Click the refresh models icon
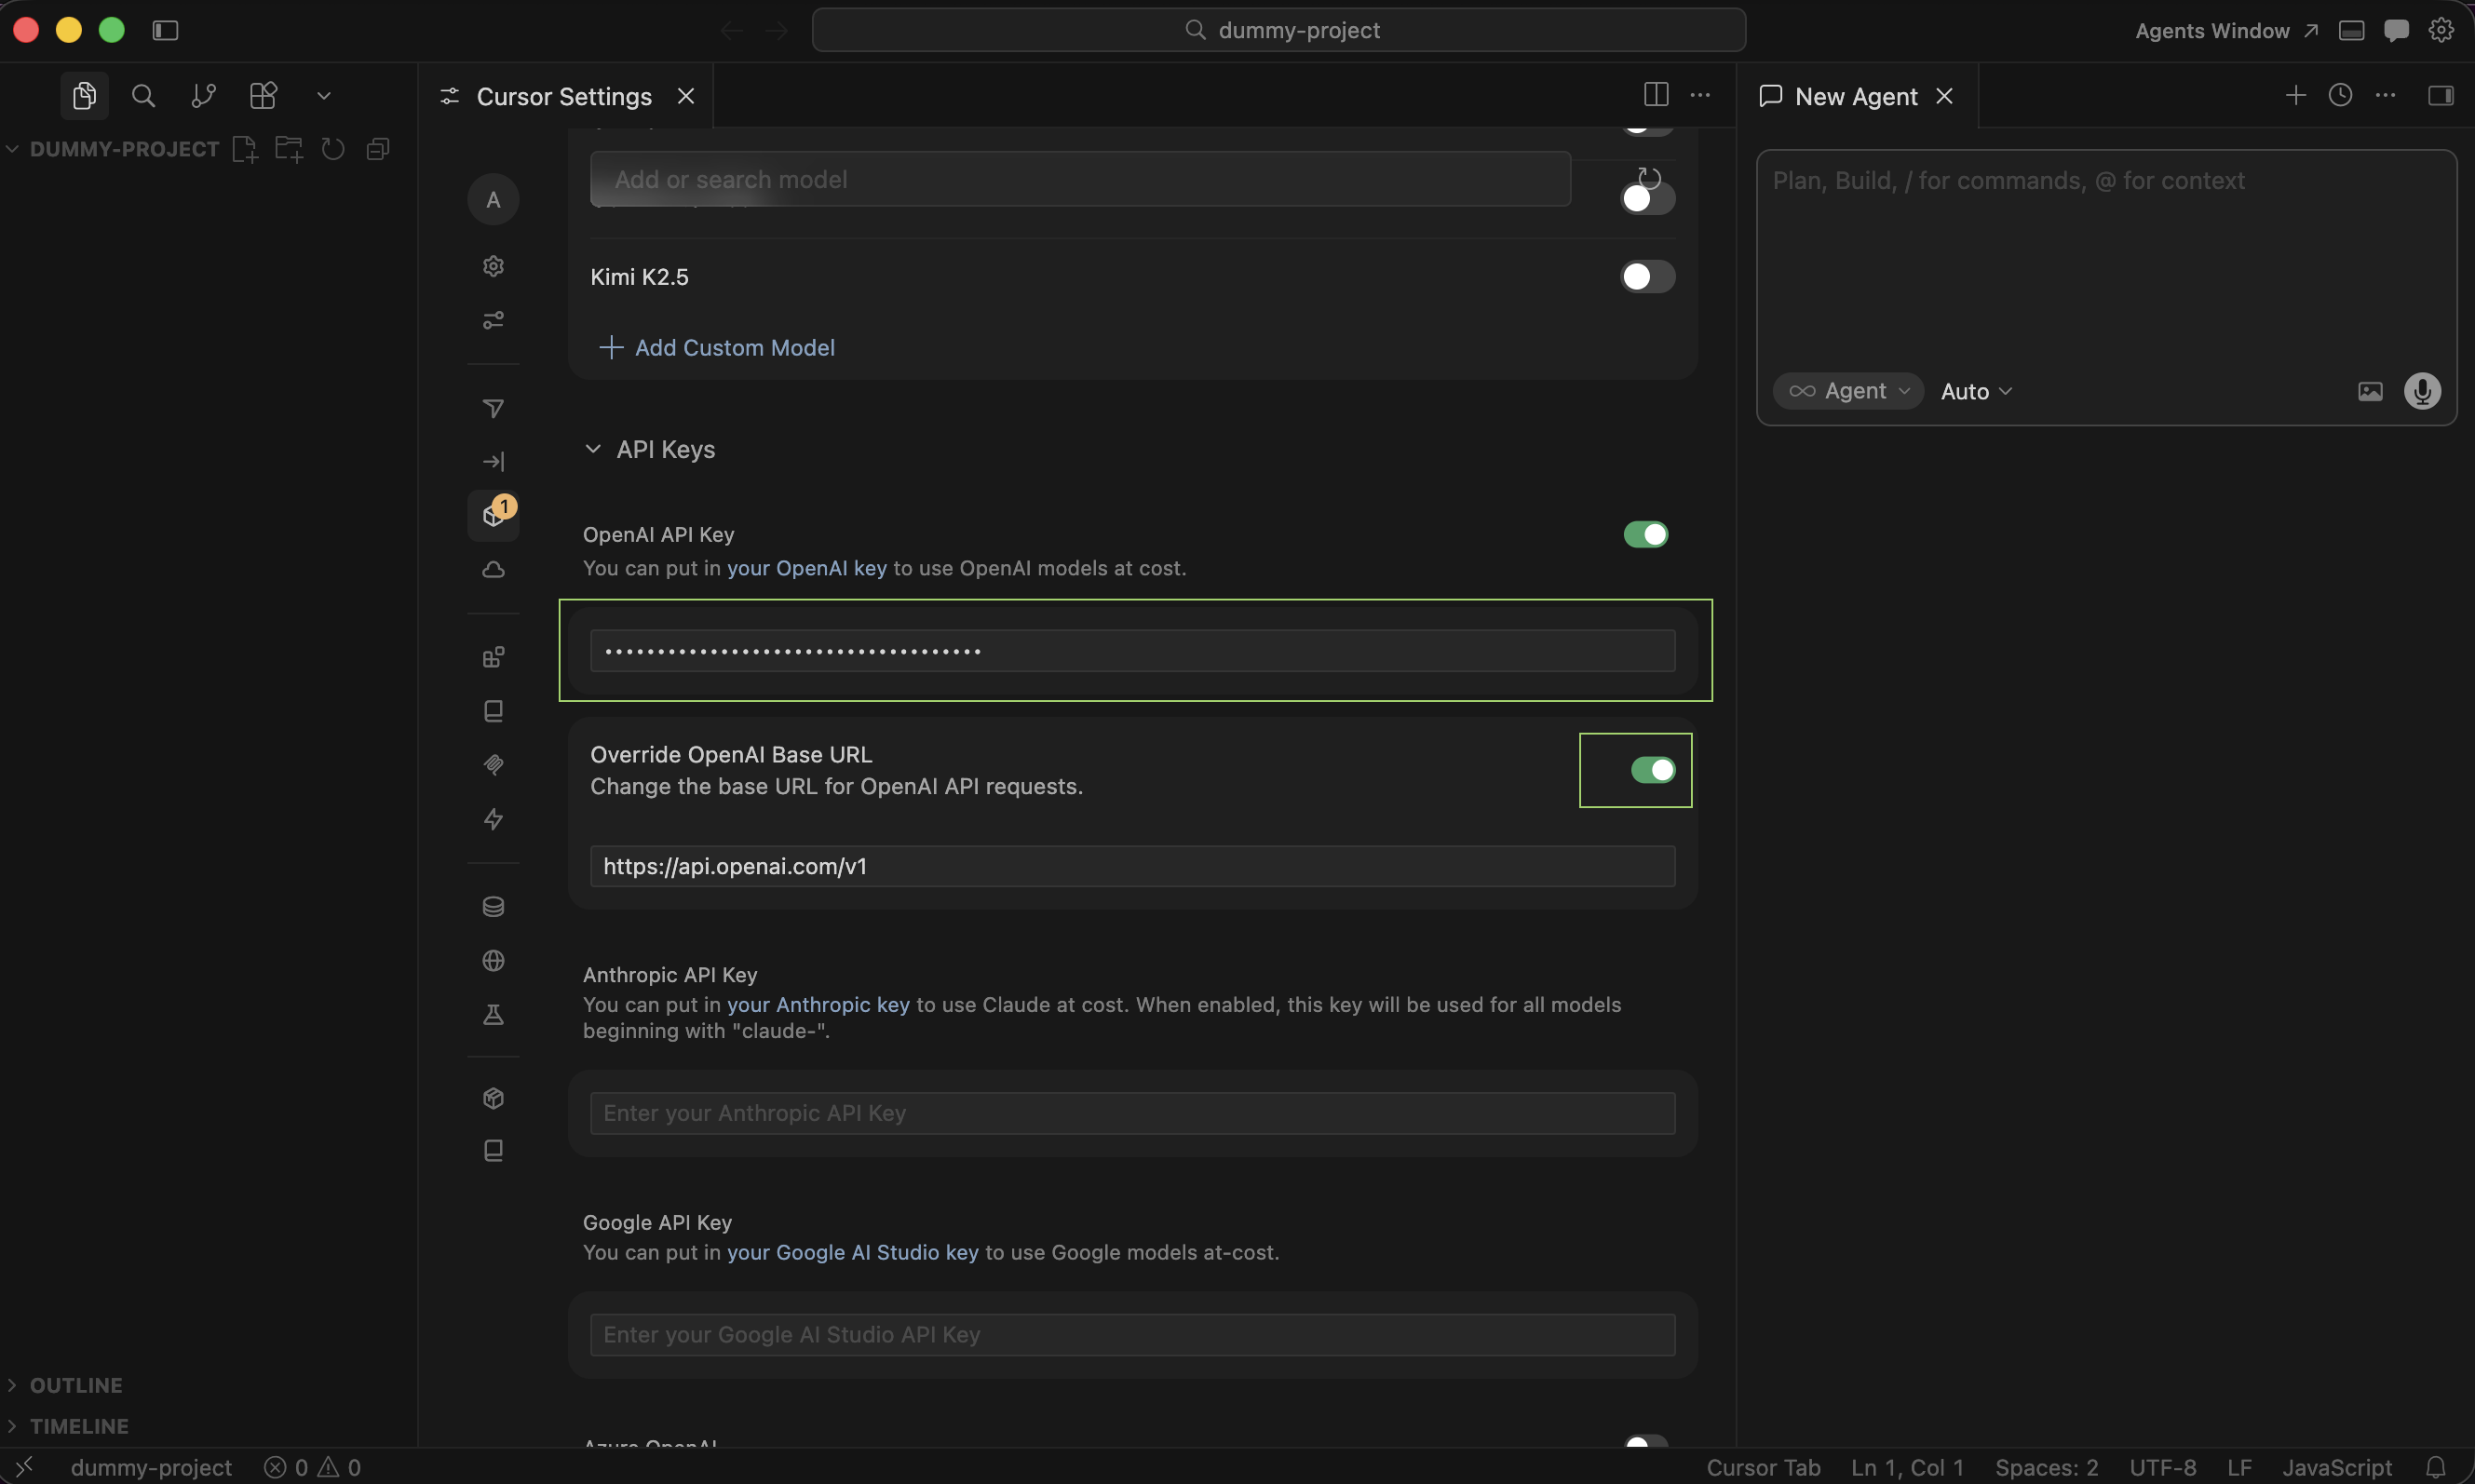 pyautogui.click(x=1649, y=178)
